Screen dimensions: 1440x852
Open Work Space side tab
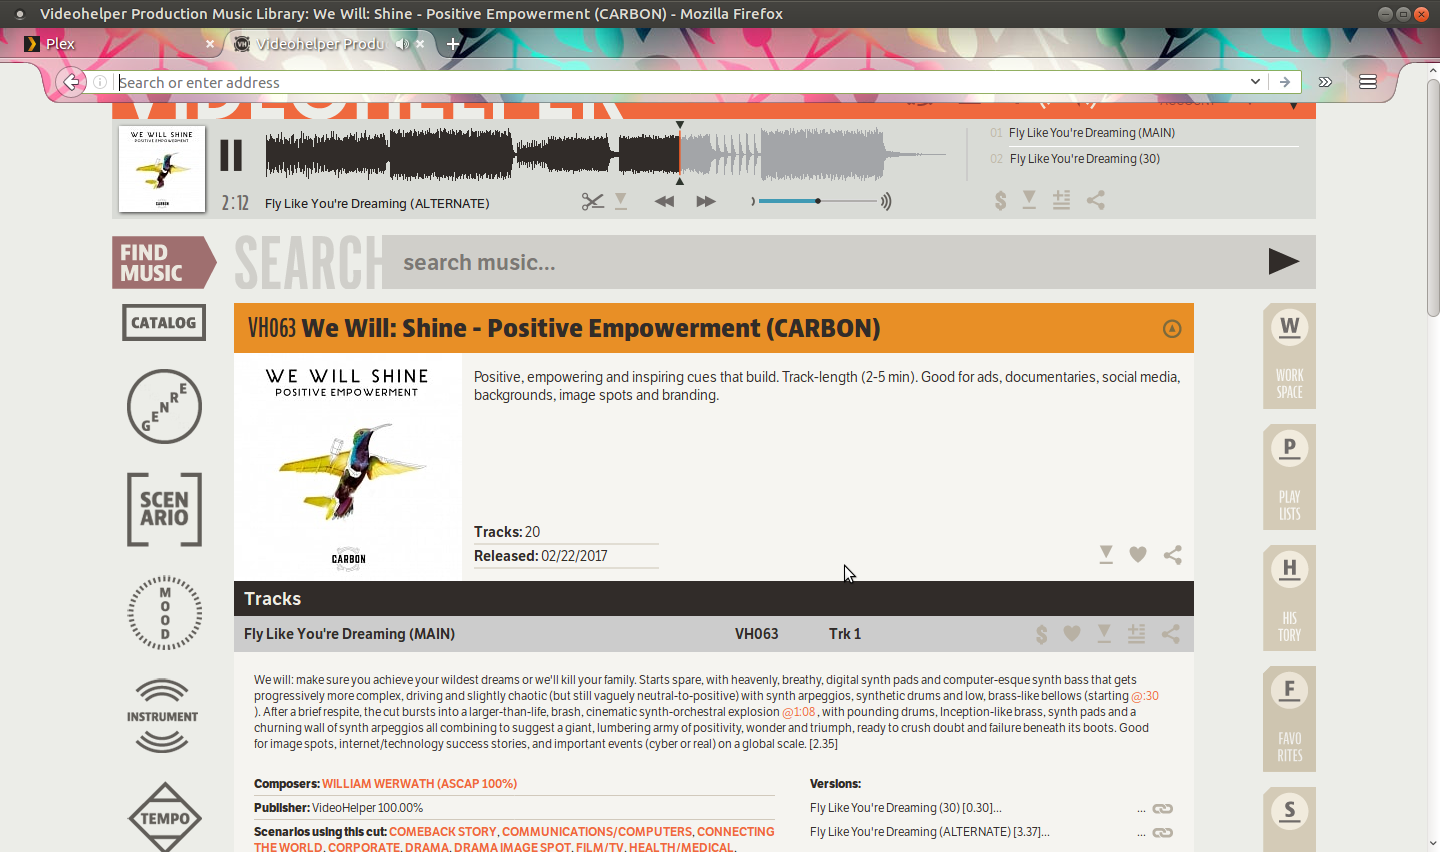[1290, 356]
